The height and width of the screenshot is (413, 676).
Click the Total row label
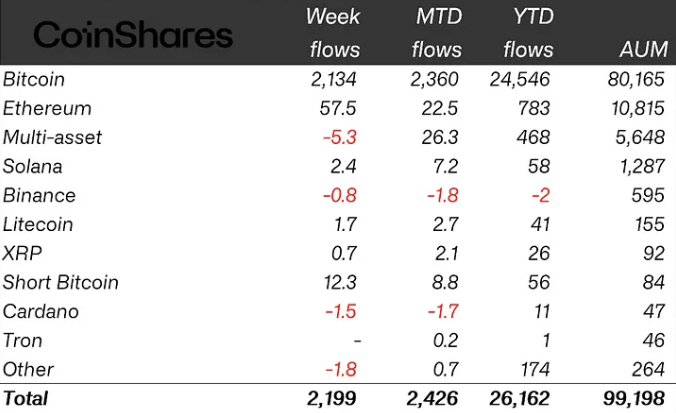click(25, 398)
